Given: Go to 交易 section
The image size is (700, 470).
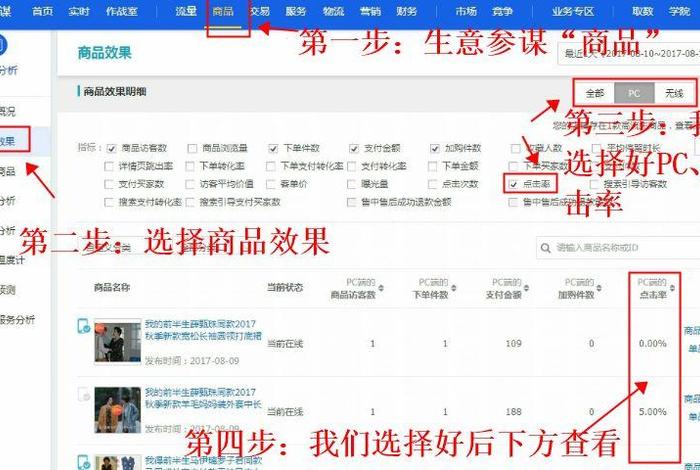Looking at the screenshot, I should pyautogui.click(x=260, y=11).
